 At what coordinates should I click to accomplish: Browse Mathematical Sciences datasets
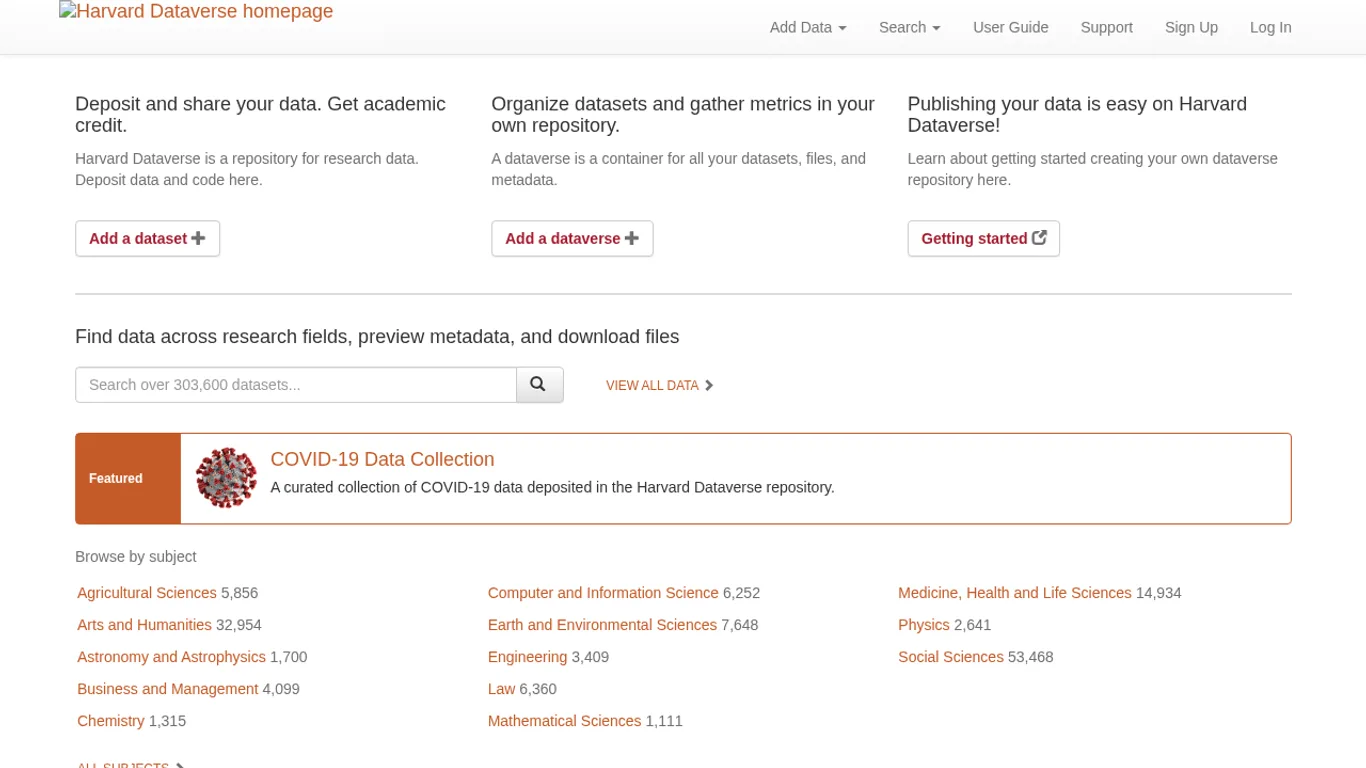click(564, 721)
